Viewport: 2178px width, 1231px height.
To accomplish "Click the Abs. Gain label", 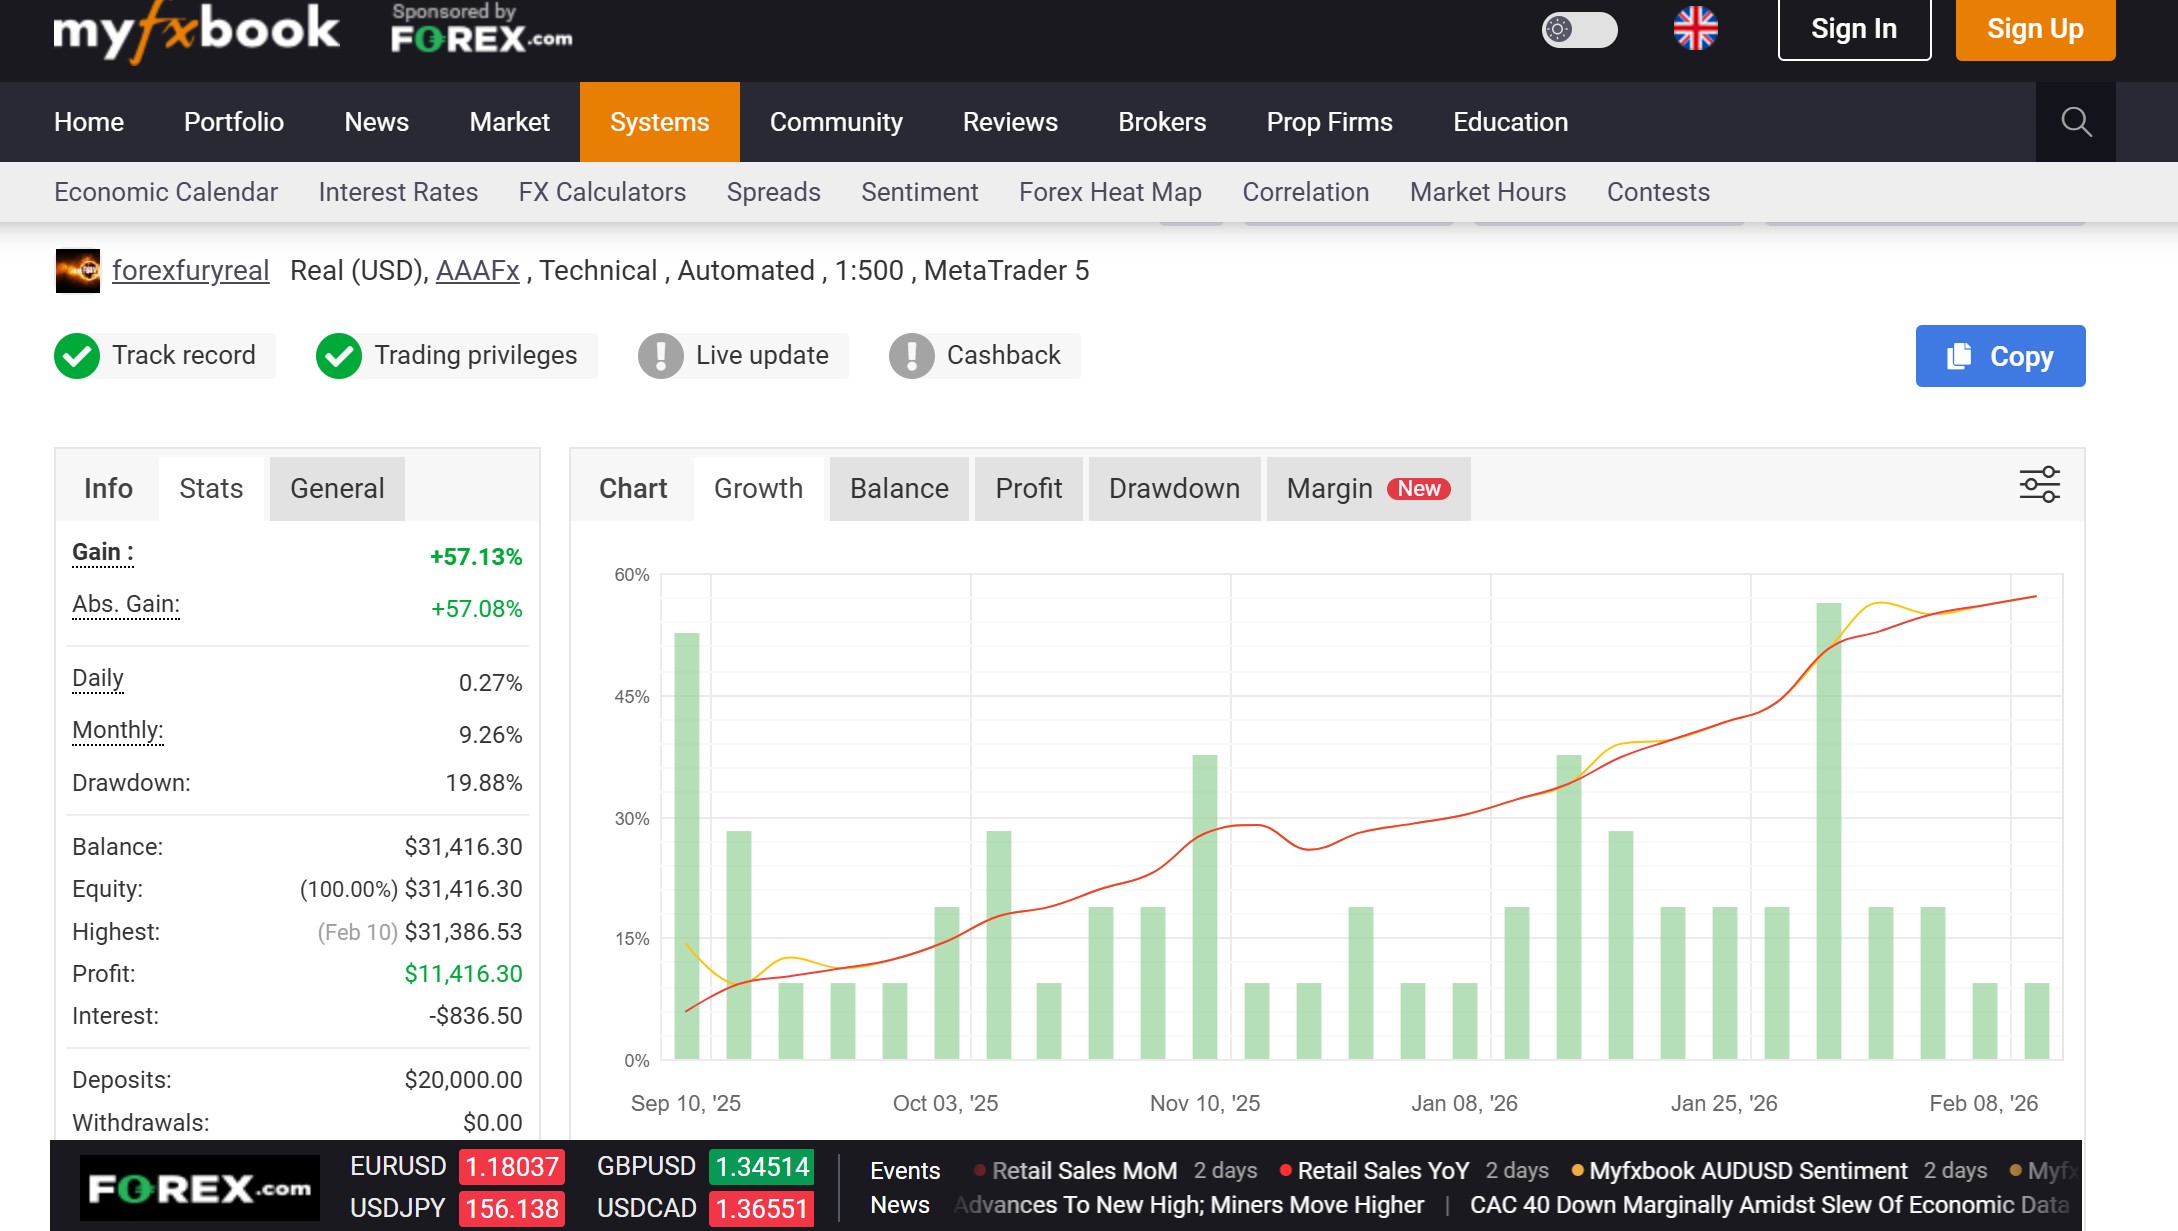I will tap(126, 605).
